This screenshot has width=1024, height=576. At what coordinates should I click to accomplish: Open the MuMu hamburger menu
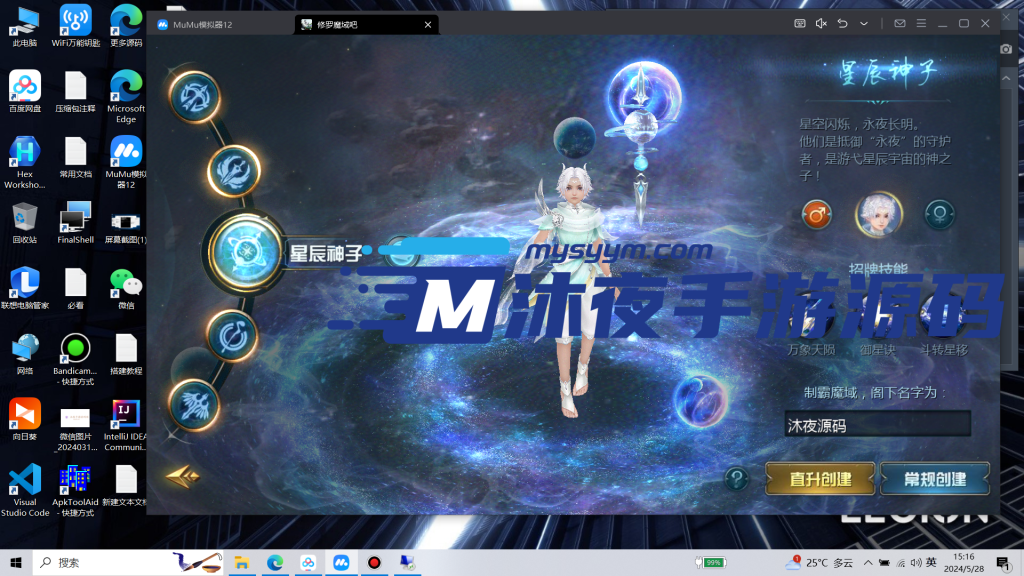pos(922,22)
